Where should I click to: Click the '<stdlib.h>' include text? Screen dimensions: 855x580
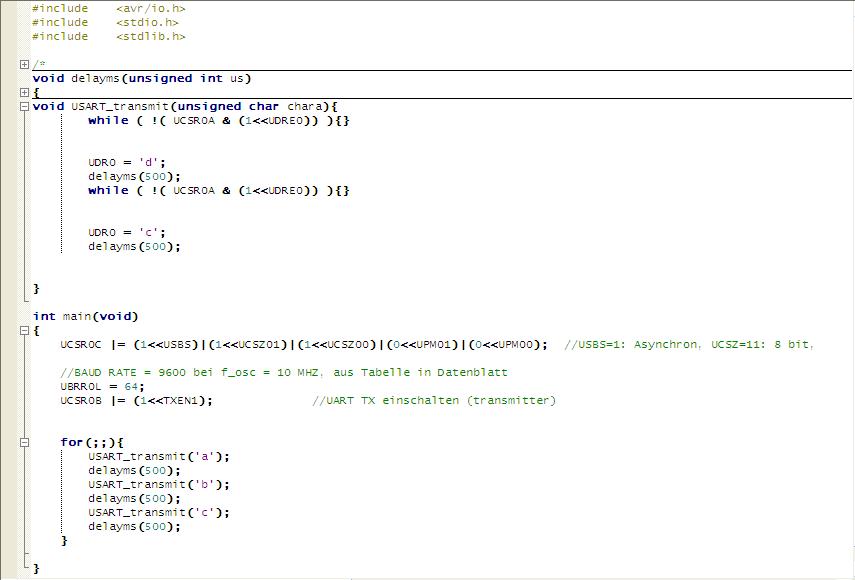pos(151,37)
